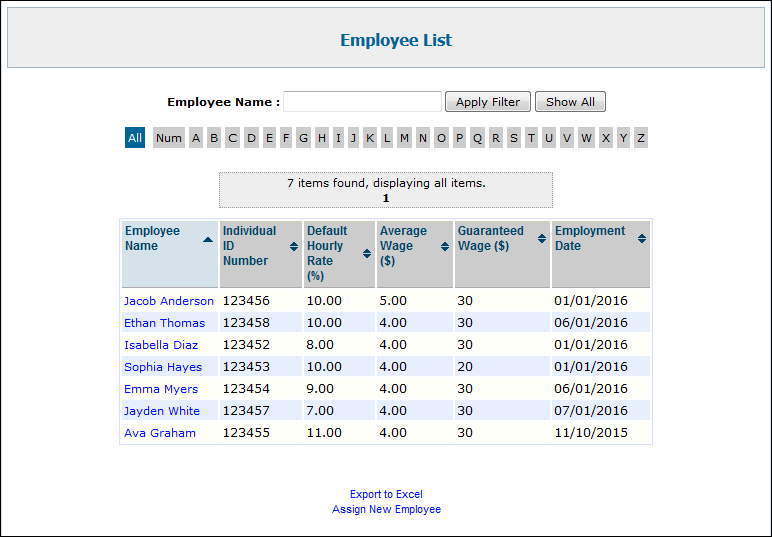Filter employees by letter L

coord(387,138)
